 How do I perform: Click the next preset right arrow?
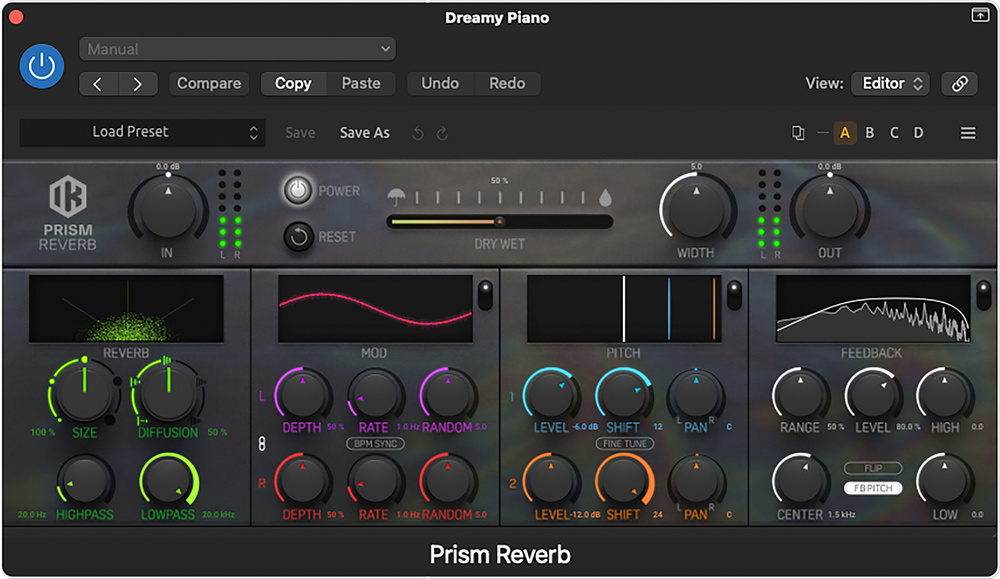(138, 84)
